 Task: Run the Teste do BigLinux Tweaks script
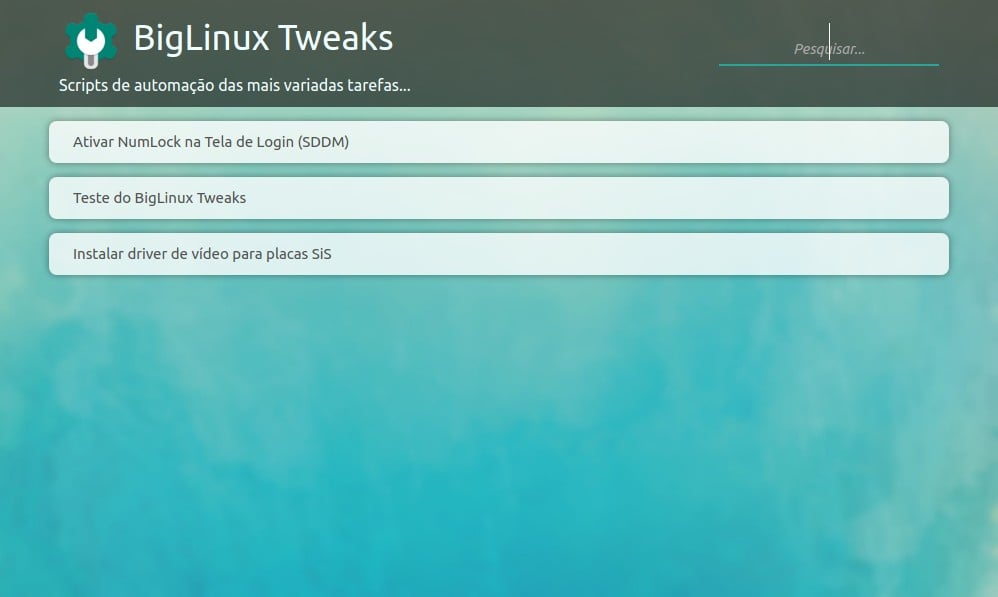coord(499,198)
